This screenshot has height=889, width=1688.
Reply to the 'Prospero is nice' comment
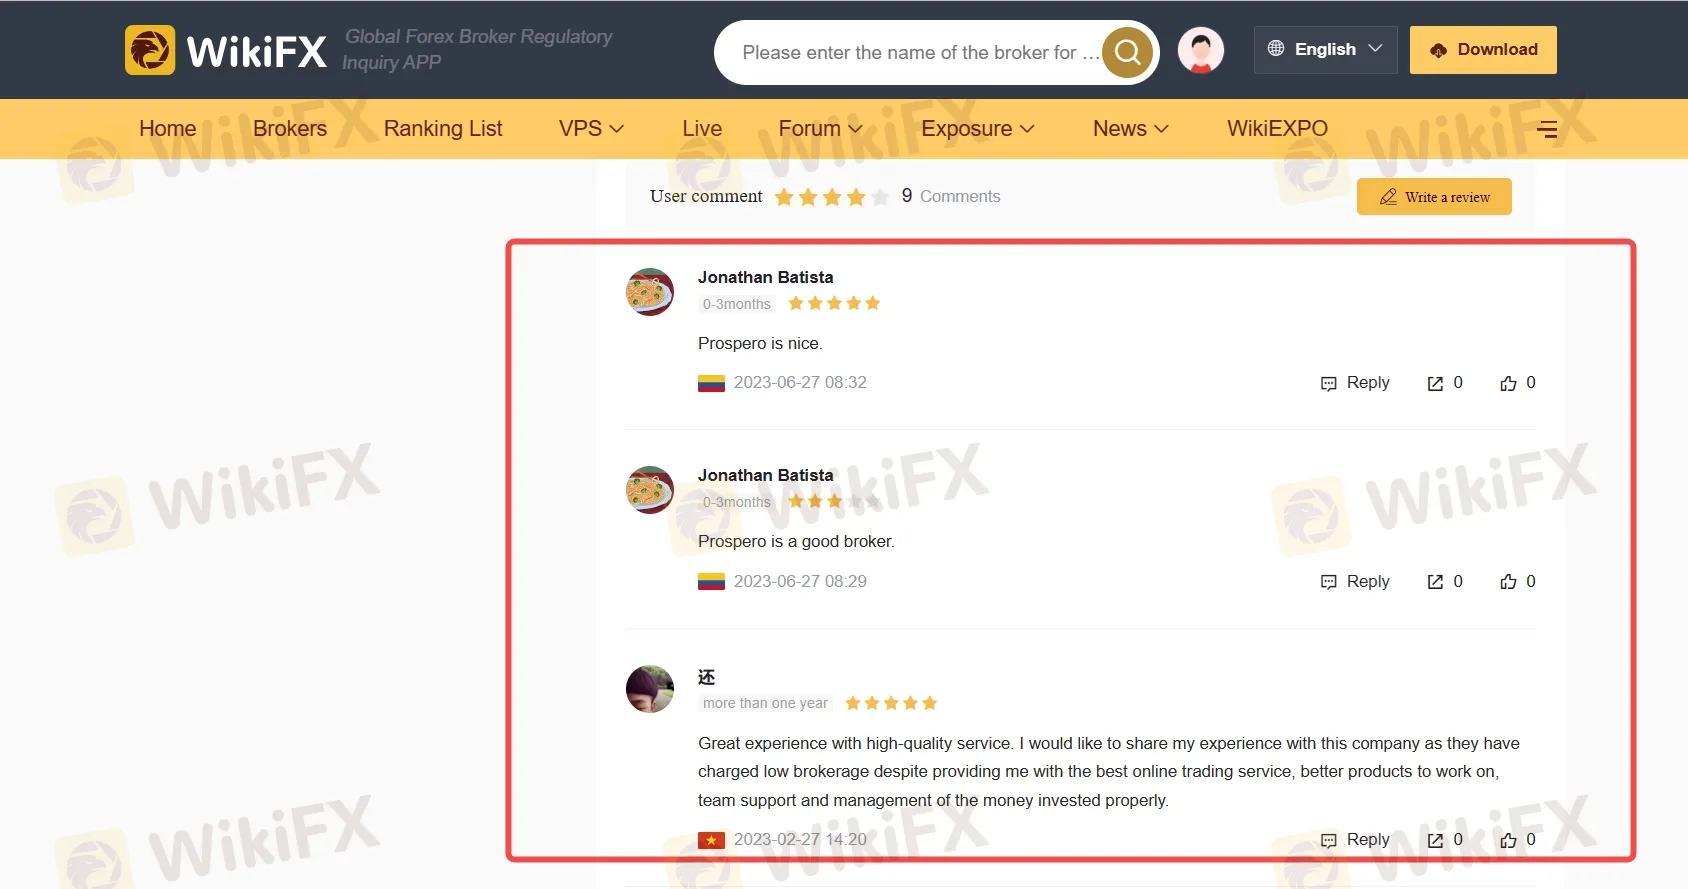[1355, 383]
